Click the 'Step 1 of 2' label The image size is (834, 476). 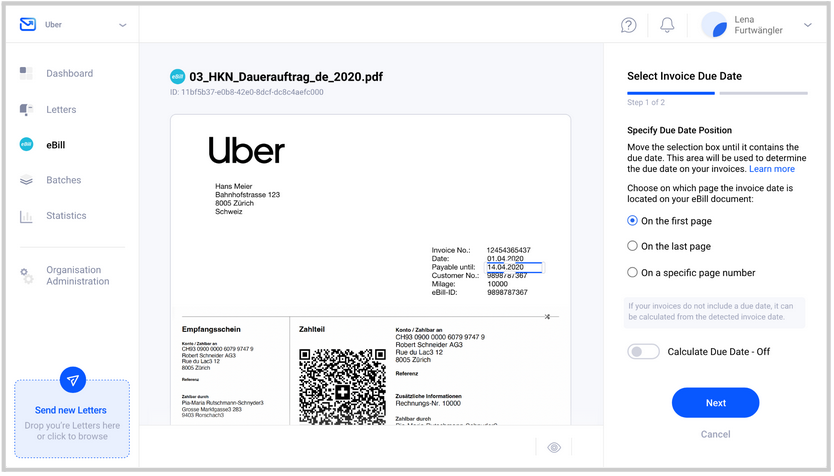point(646,102)
